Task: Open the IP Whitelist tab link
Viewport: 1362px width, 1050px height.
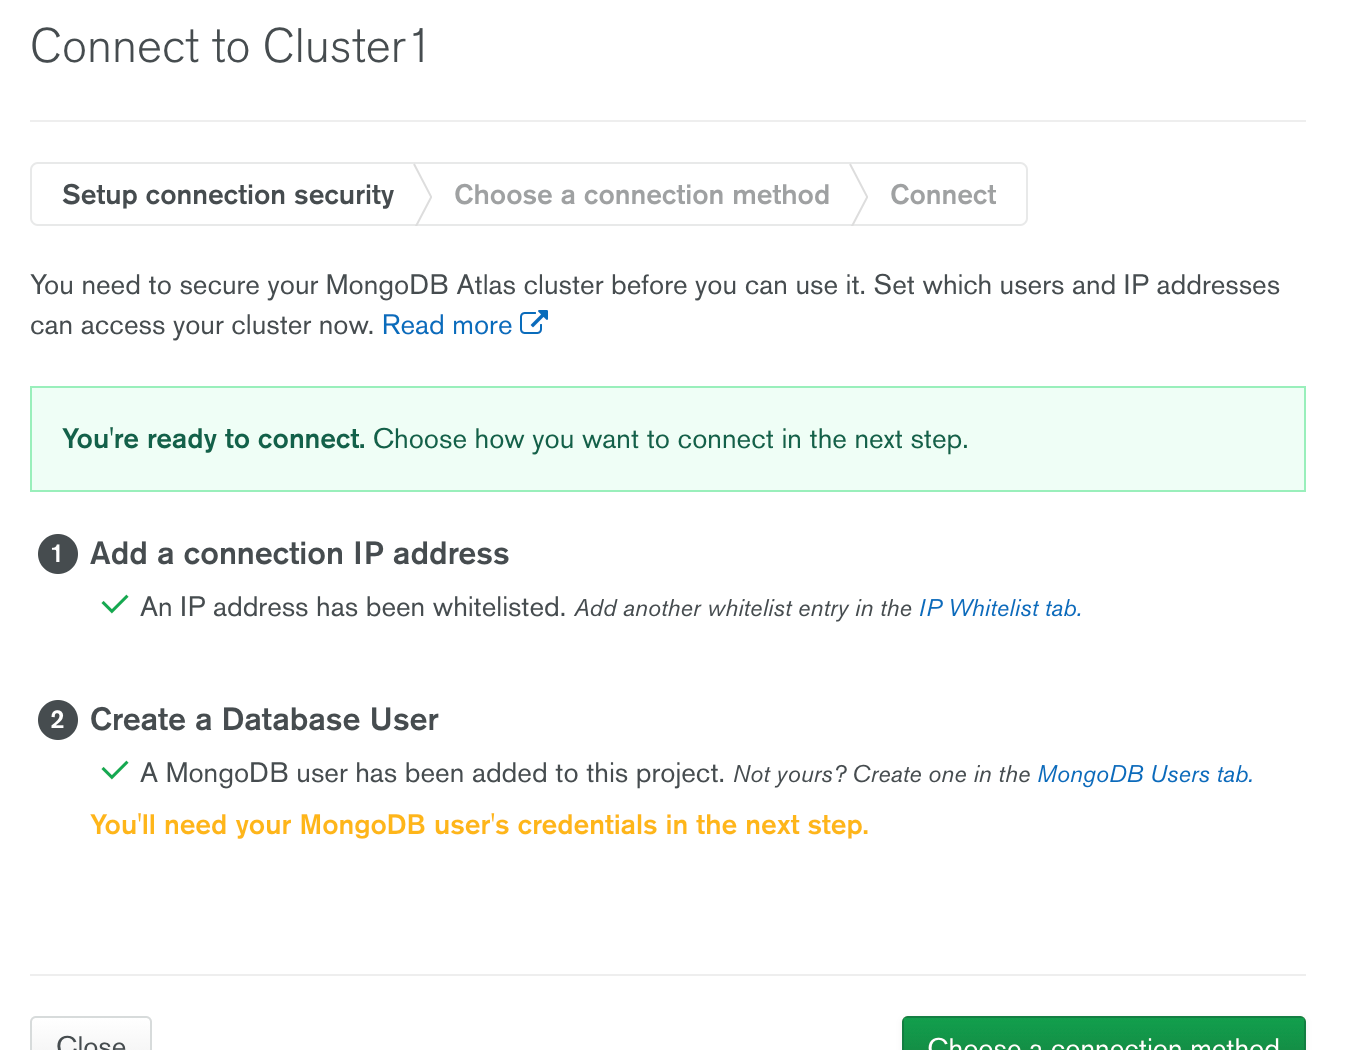Action: [999, 608]
